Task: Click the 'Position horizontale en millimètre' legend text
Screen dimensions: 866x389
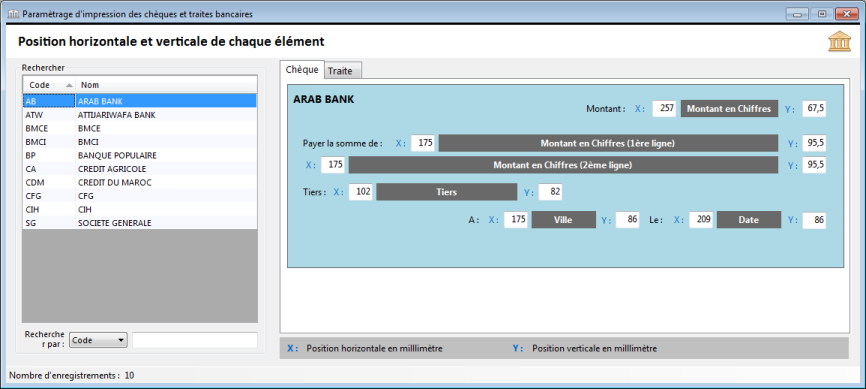Action: [x=374, y=349]
